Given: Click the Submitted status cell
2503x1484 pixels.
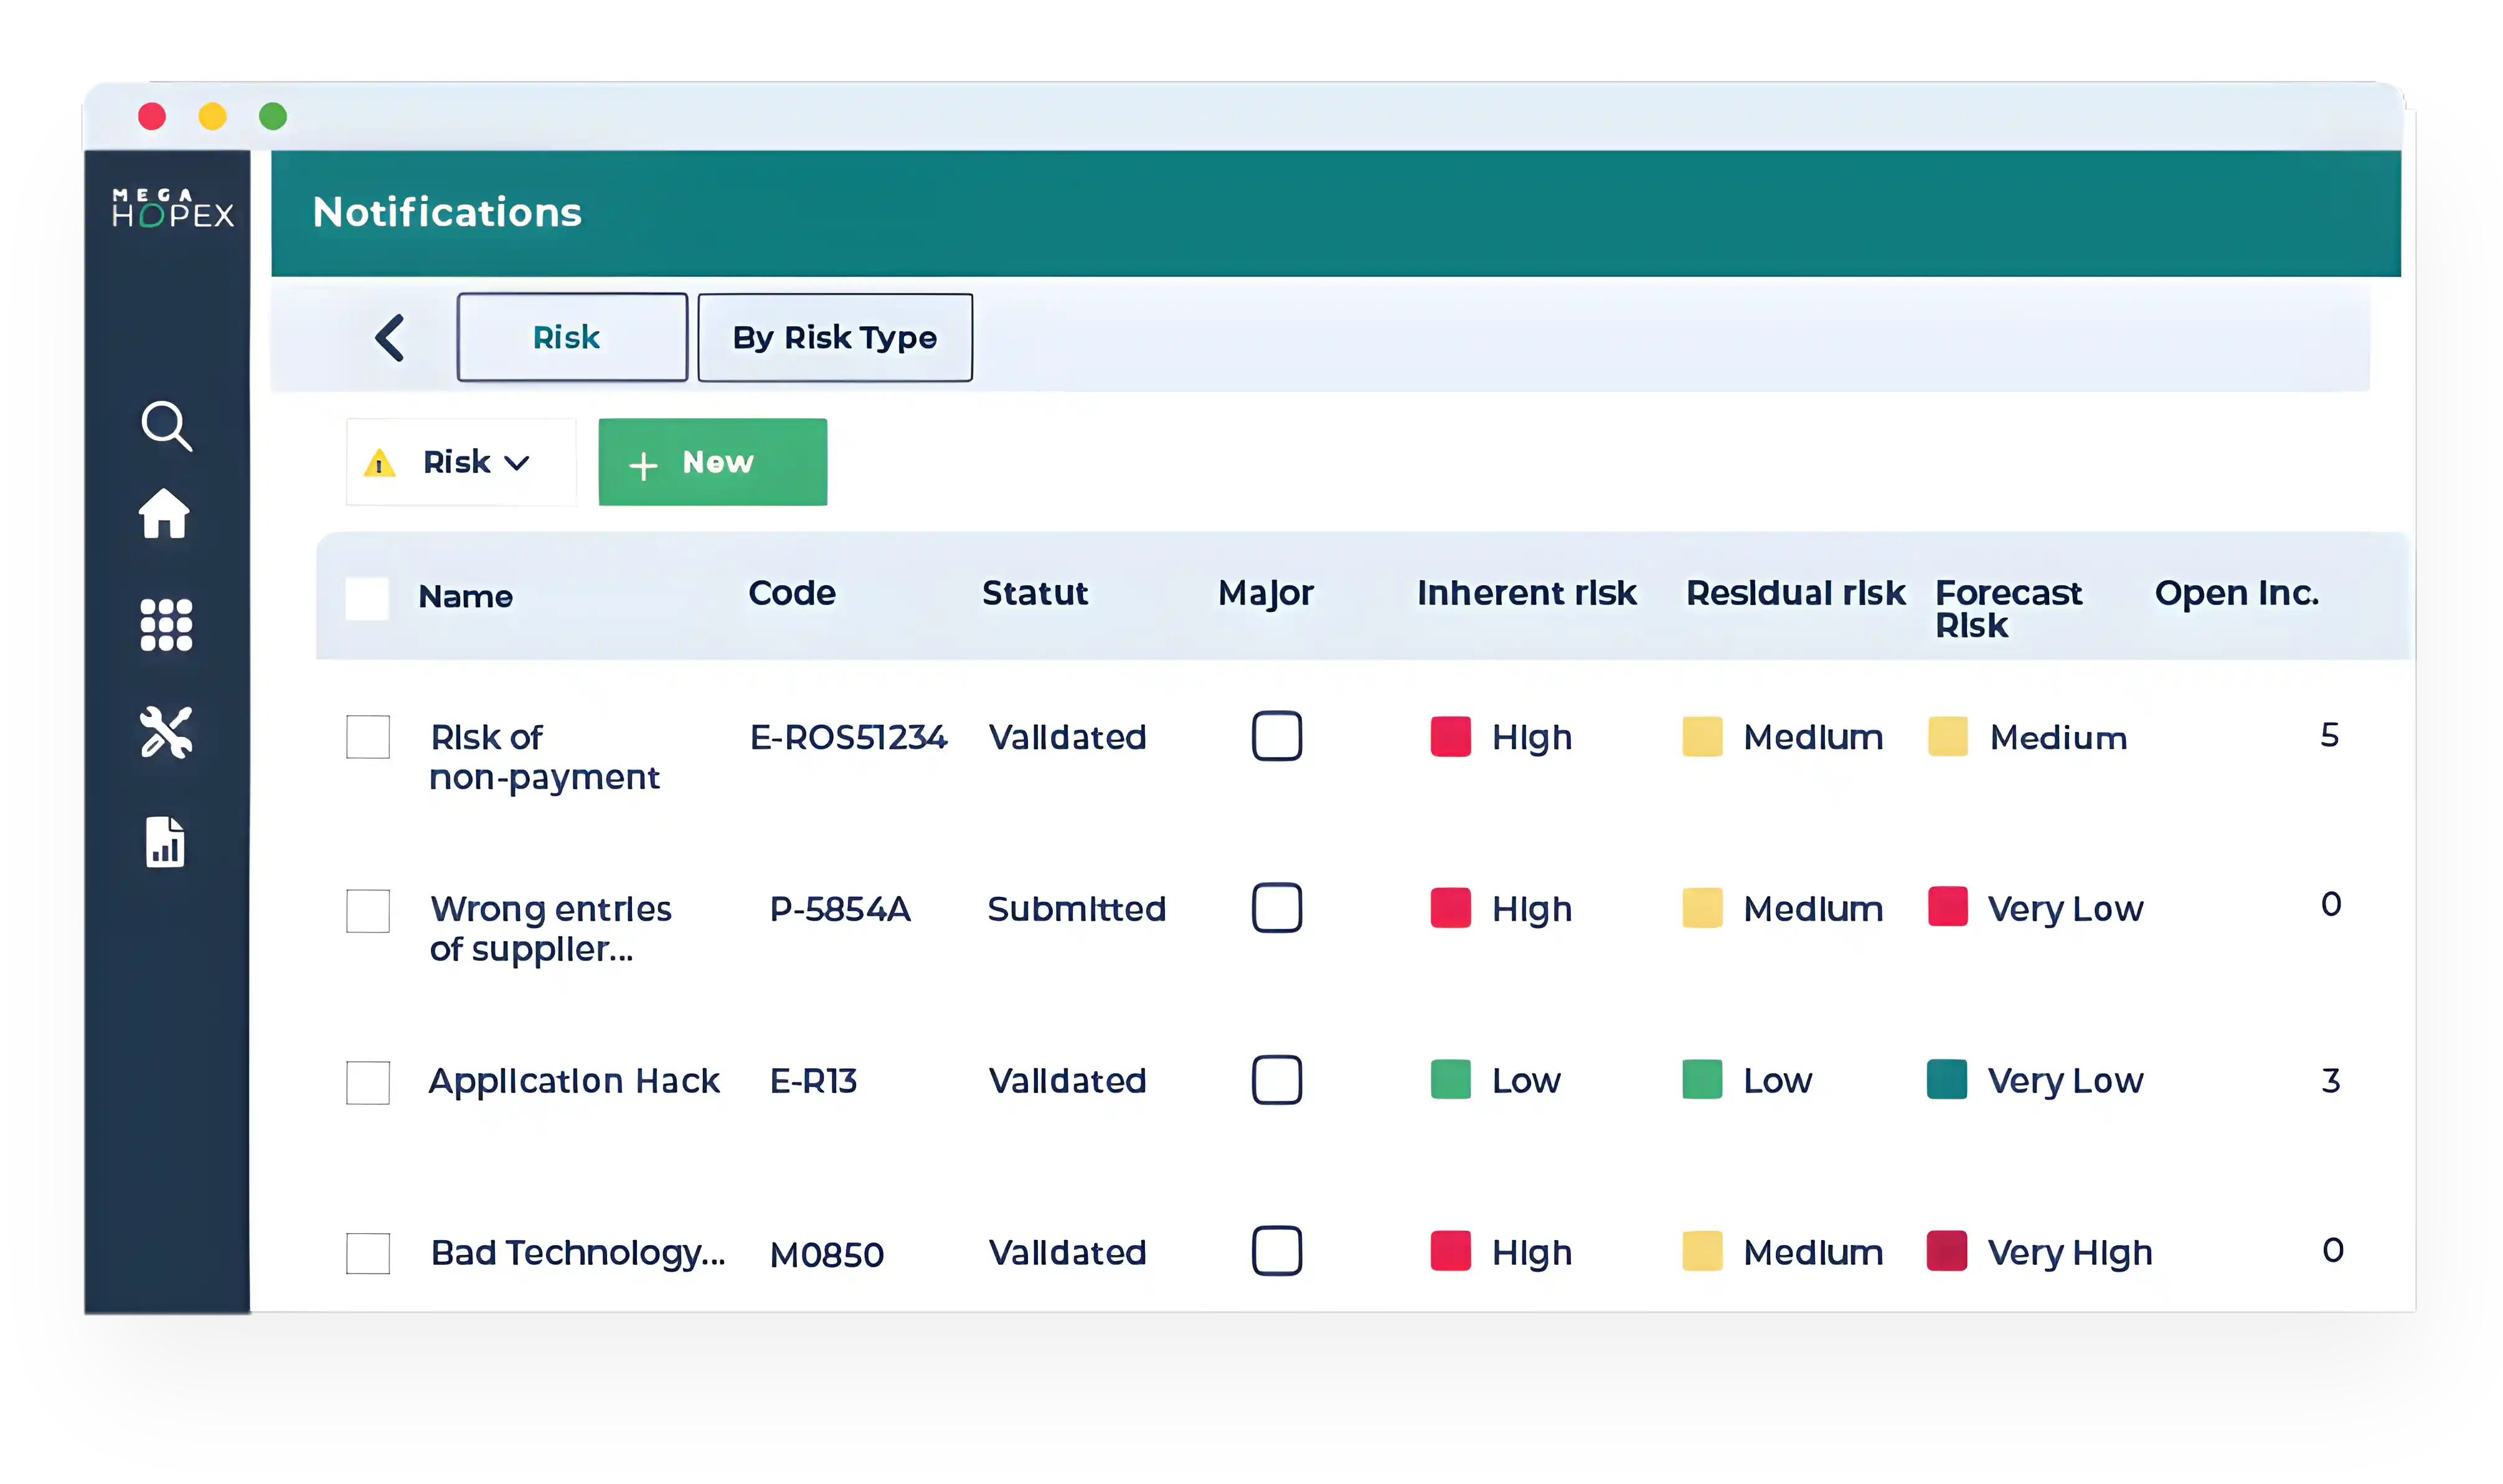Looking at the screenshot, I should (1076, 909).
